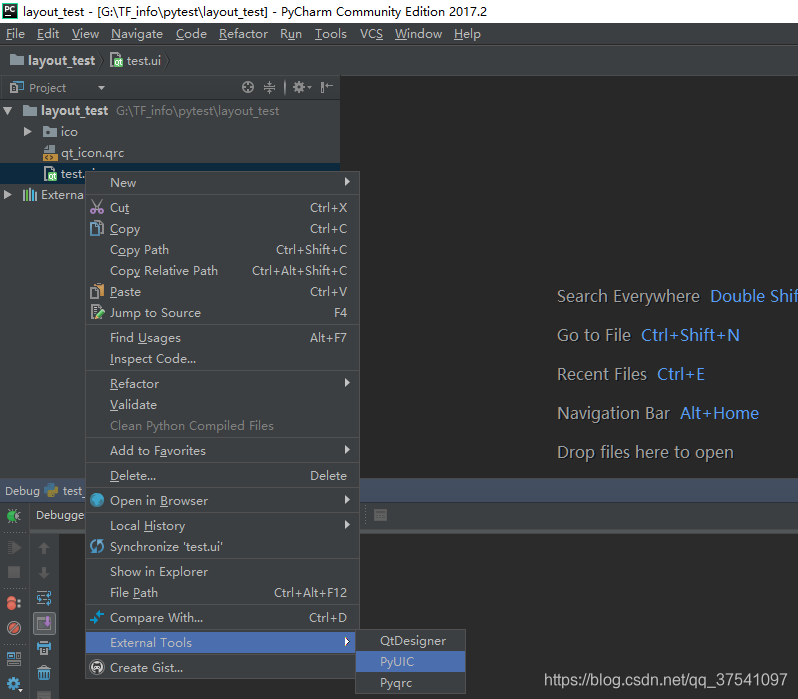Choose Copy Path from context menu
The height and width of the screenshot is (699, 798).
[222, 249]
